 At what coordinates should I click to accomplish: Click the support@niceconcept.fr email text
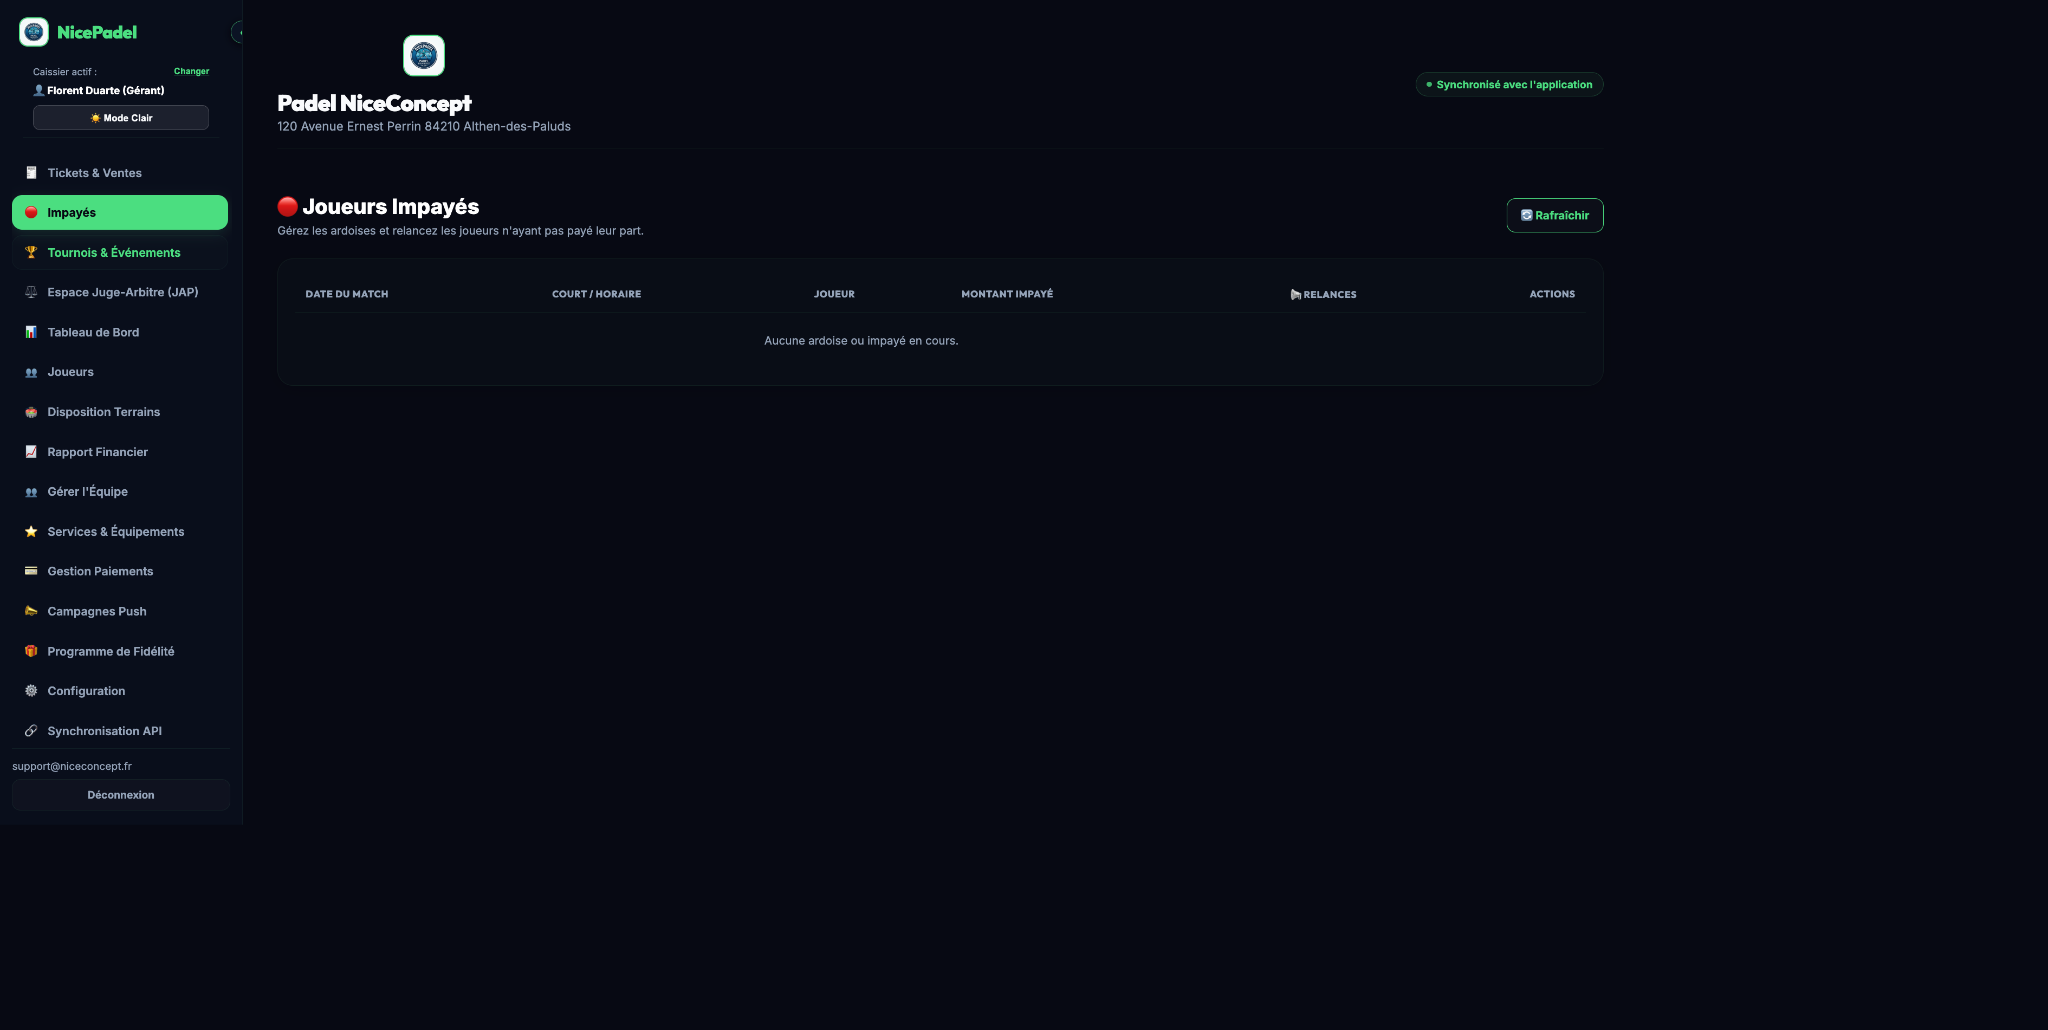[x=72, y=766]
